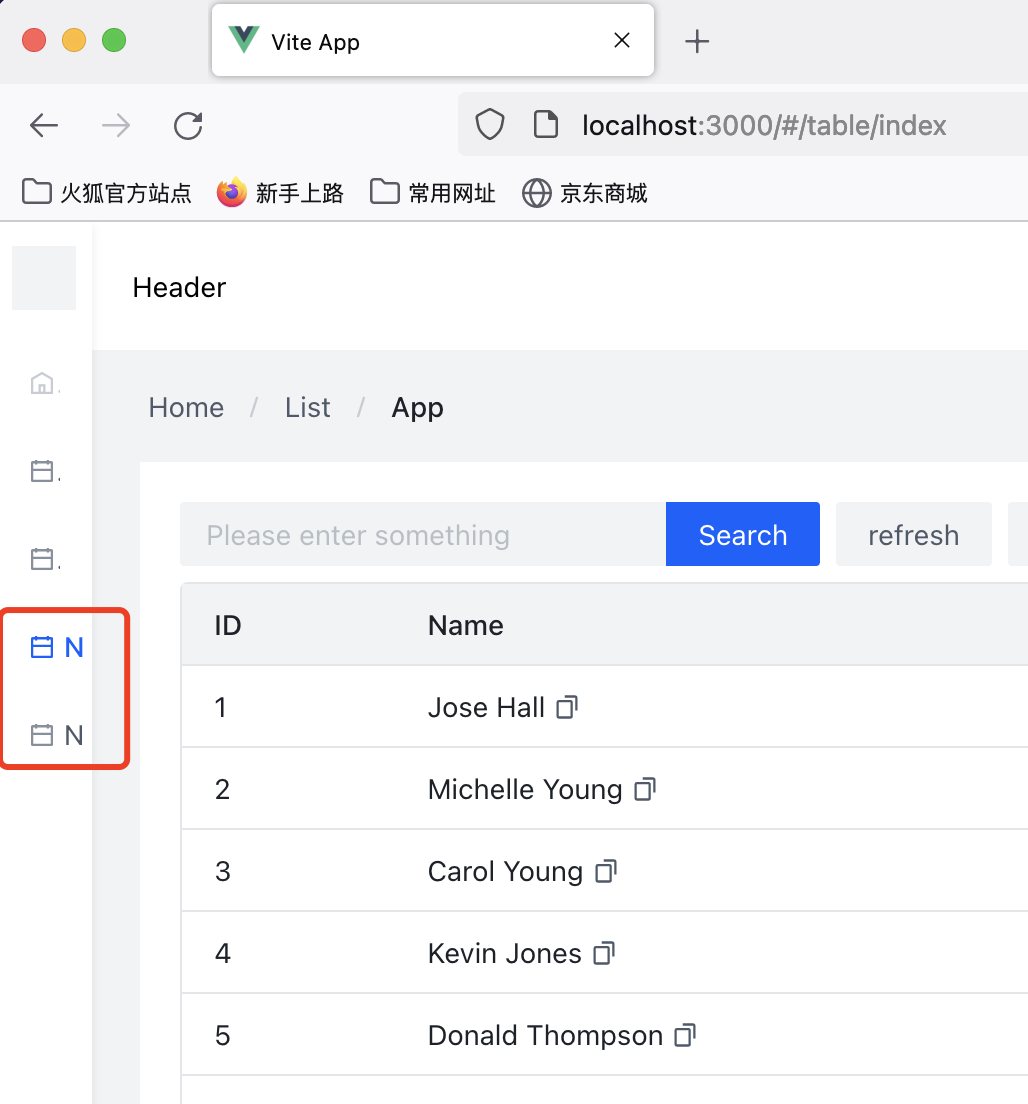The height and width of the screenshot is (1104, 1028).
Task: Reload the page with the refresh icon
Action: click(188, 126)
